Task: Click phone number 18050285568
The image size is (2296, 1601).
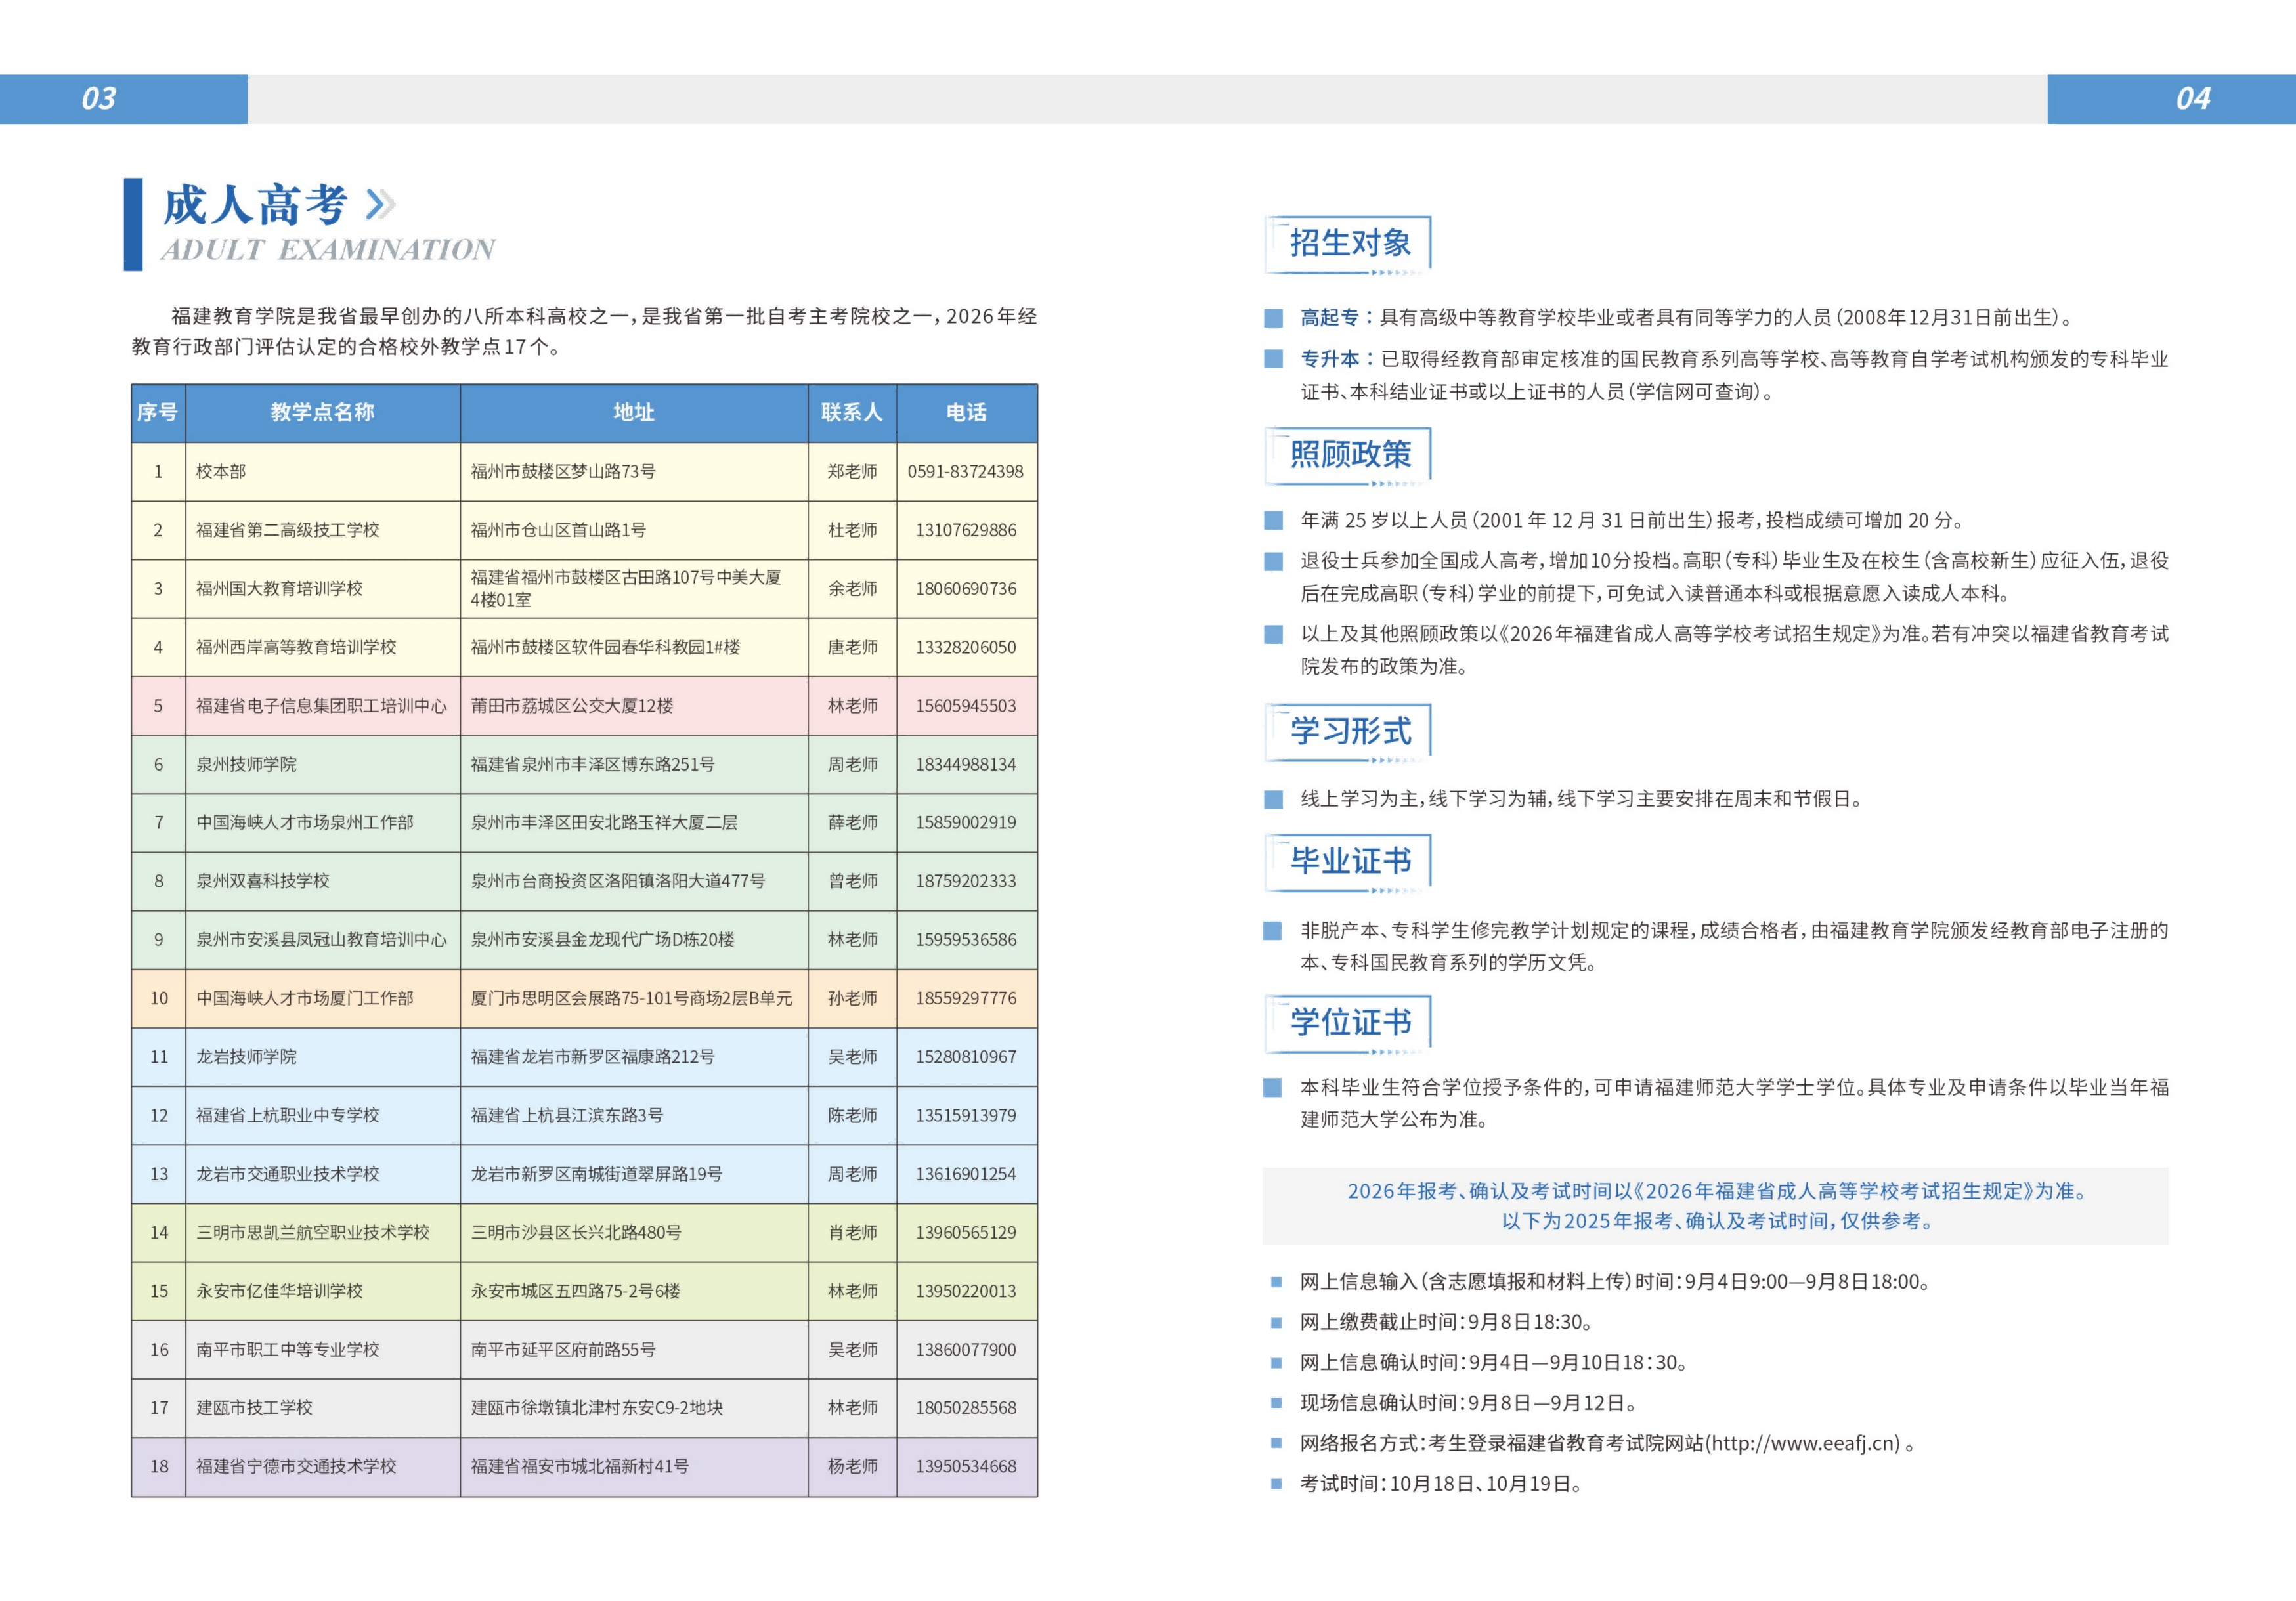Action: (966, 1408)
